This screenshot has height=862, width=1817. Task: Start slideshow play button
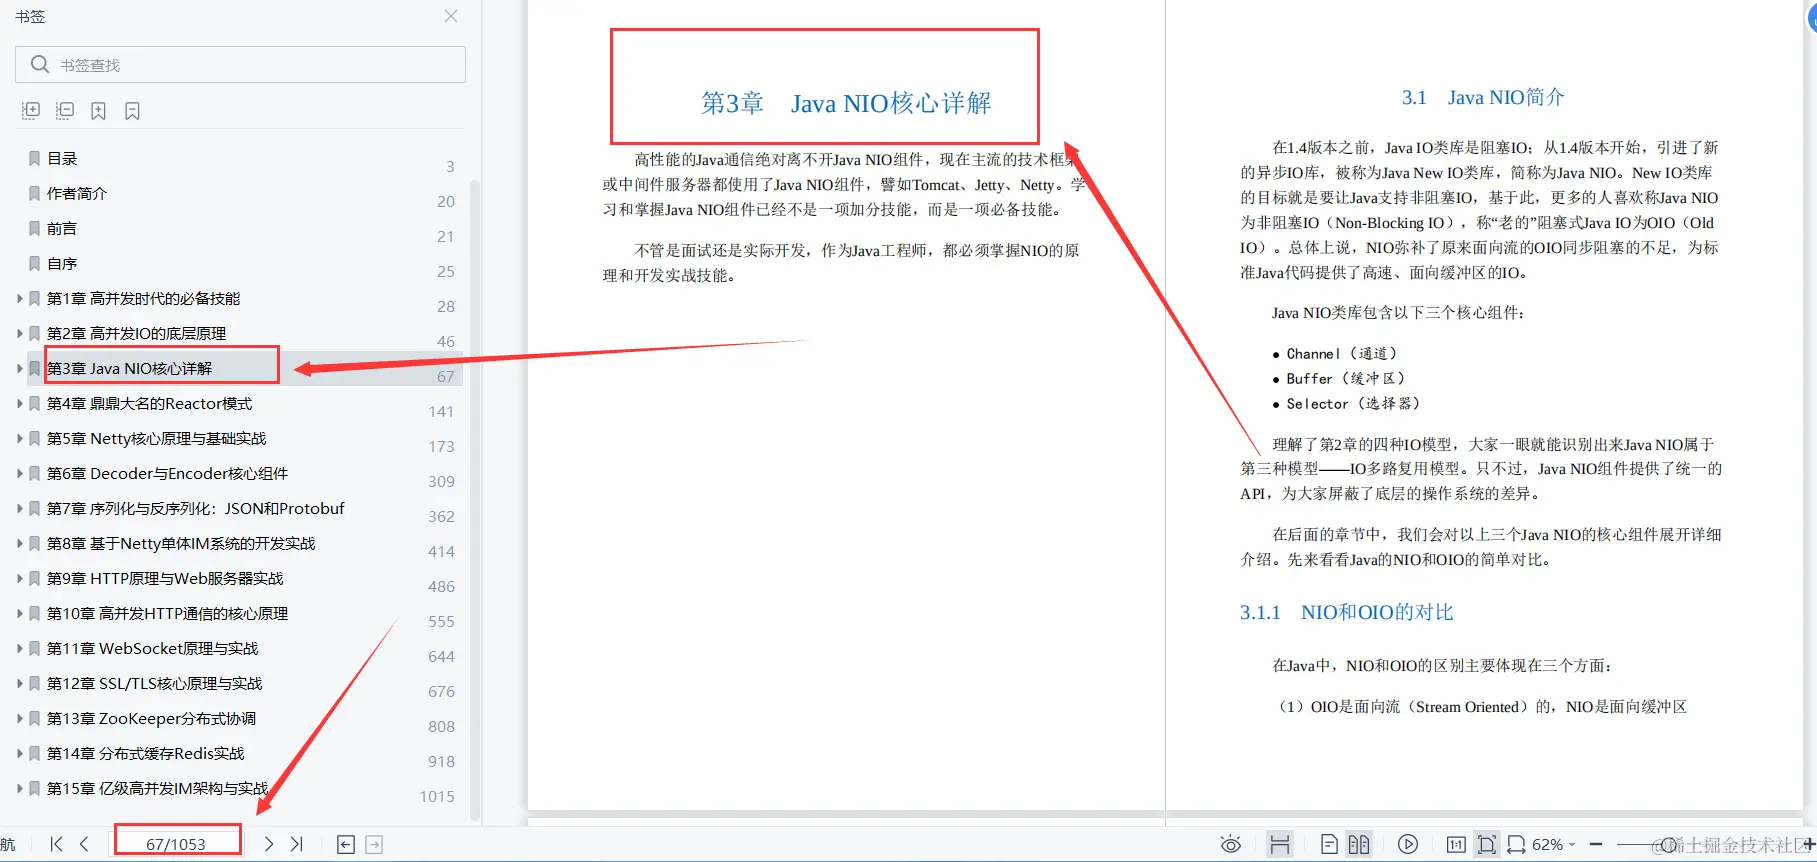[x=1408, y=845]
